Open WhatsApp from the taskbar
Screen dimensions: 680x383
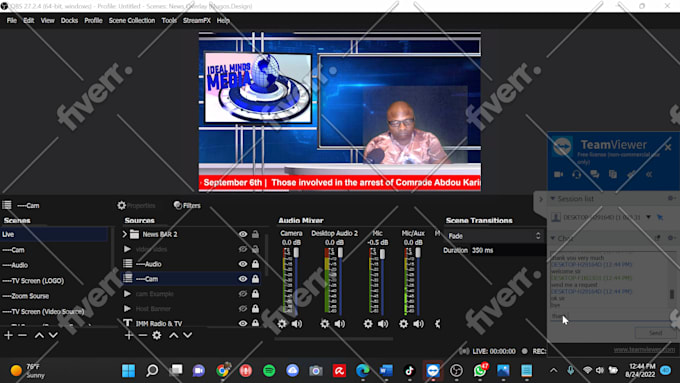480,370
